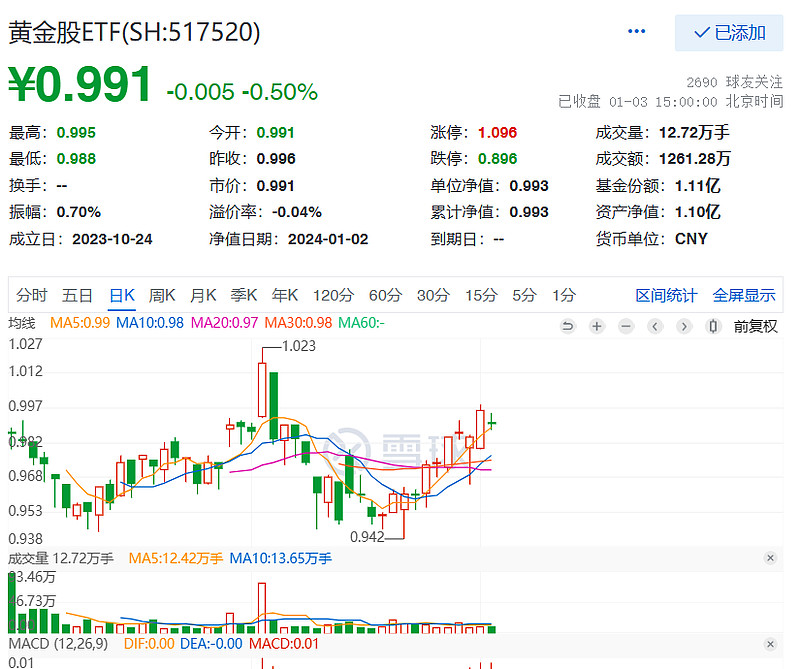Hide the MACD panel with its close toggle
800x669 pixels.
click(770, 644)
